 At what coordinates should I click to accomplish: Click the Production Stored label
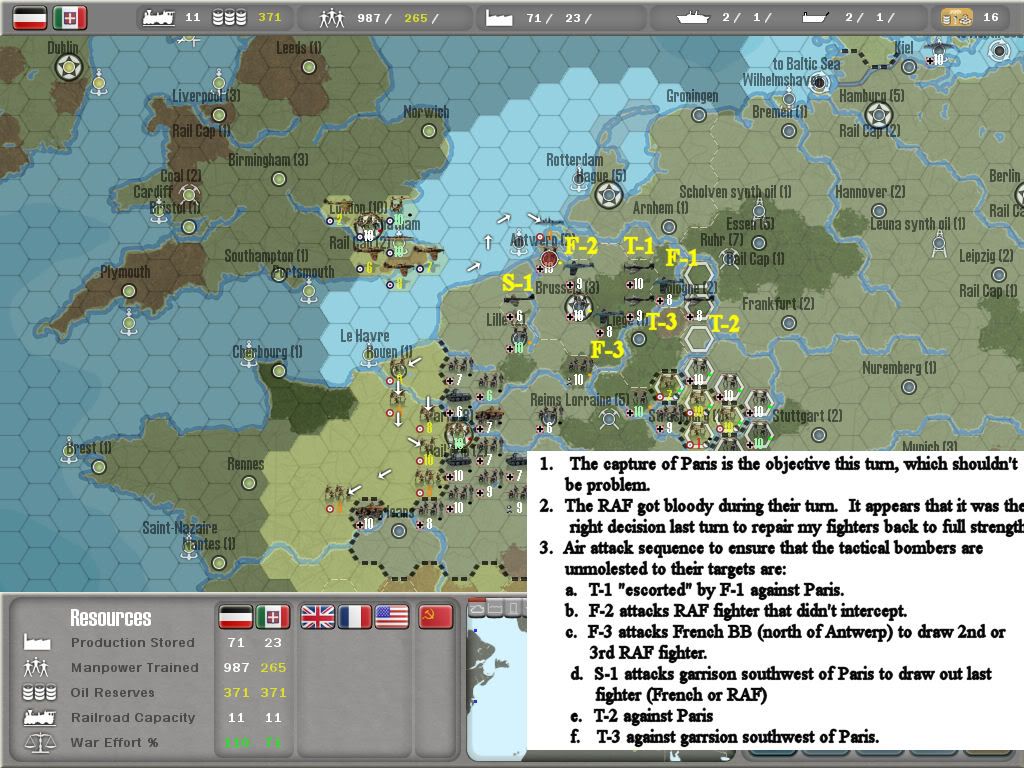click(x=133, y=643)
